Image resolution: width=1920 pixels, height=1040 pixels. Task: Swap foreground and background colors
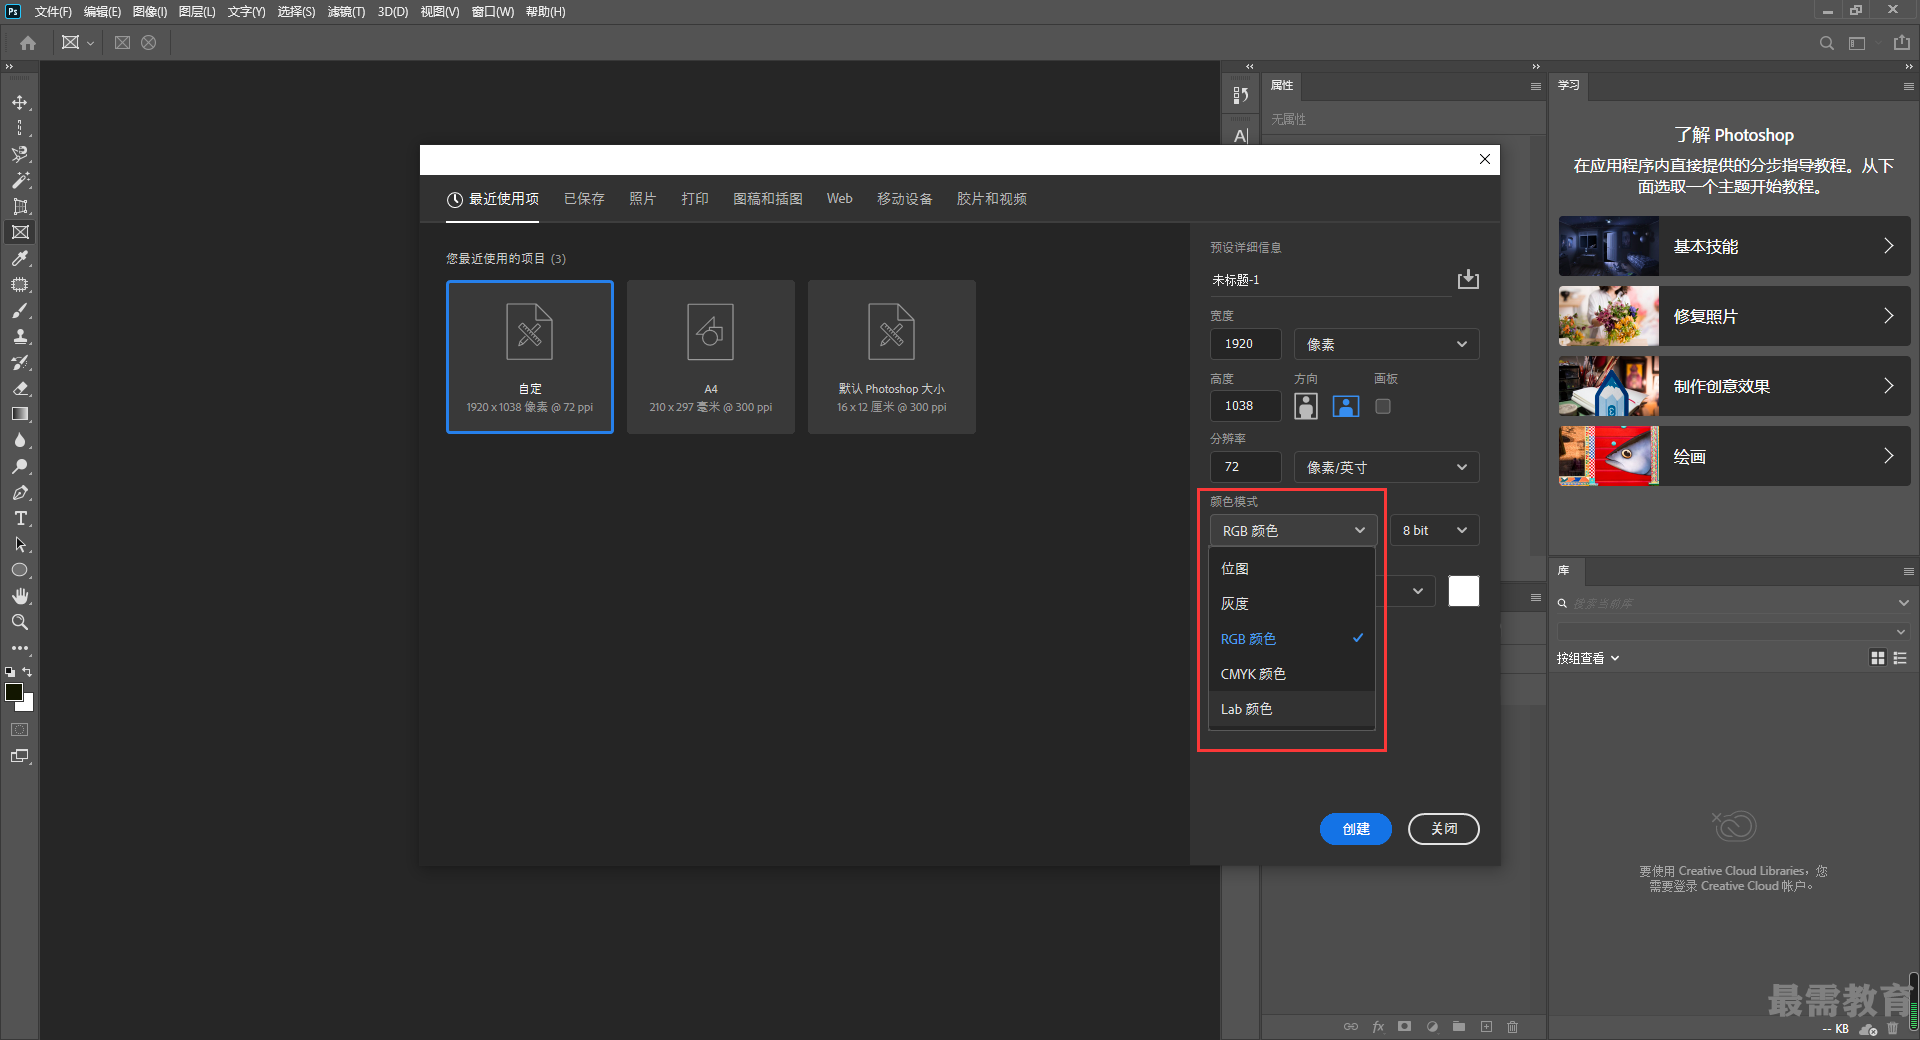[x=27, y=672]
